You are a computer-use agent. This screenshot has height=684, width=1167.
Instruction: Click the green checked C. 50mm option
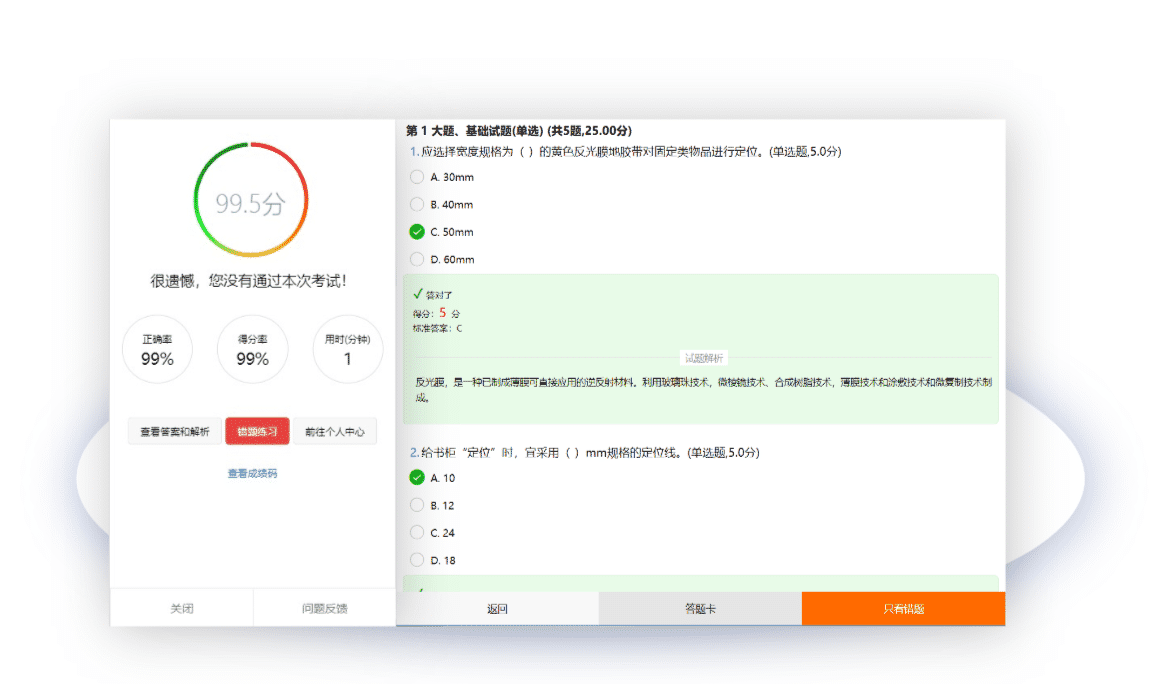click(417, 232)
